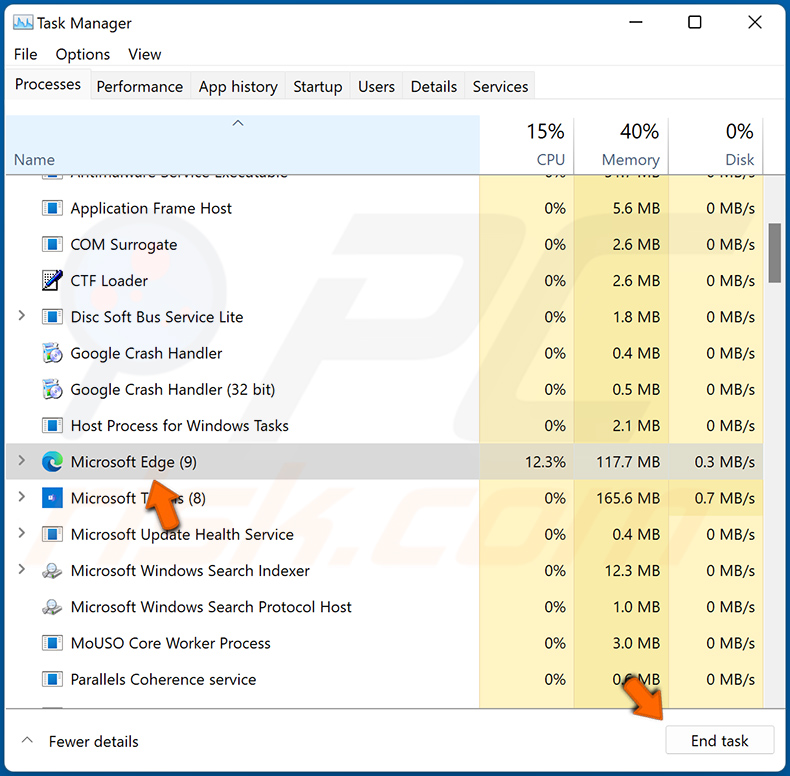Viewport: 790px width, 776px height.
Task: Switch to the Performance tab
Action: (x=140, y=86)
